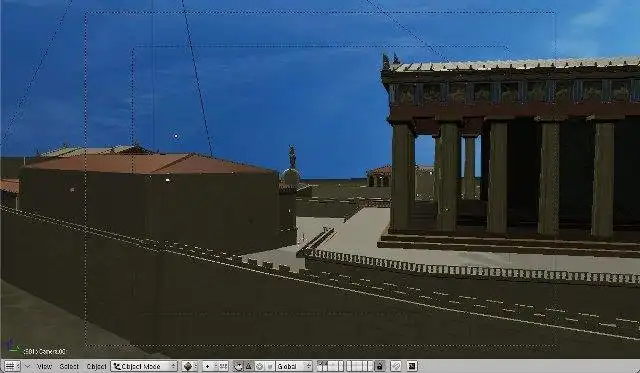Viewport: 640px width, 373px height.
Task: Open the viewport shading selector
Action: 189,366
